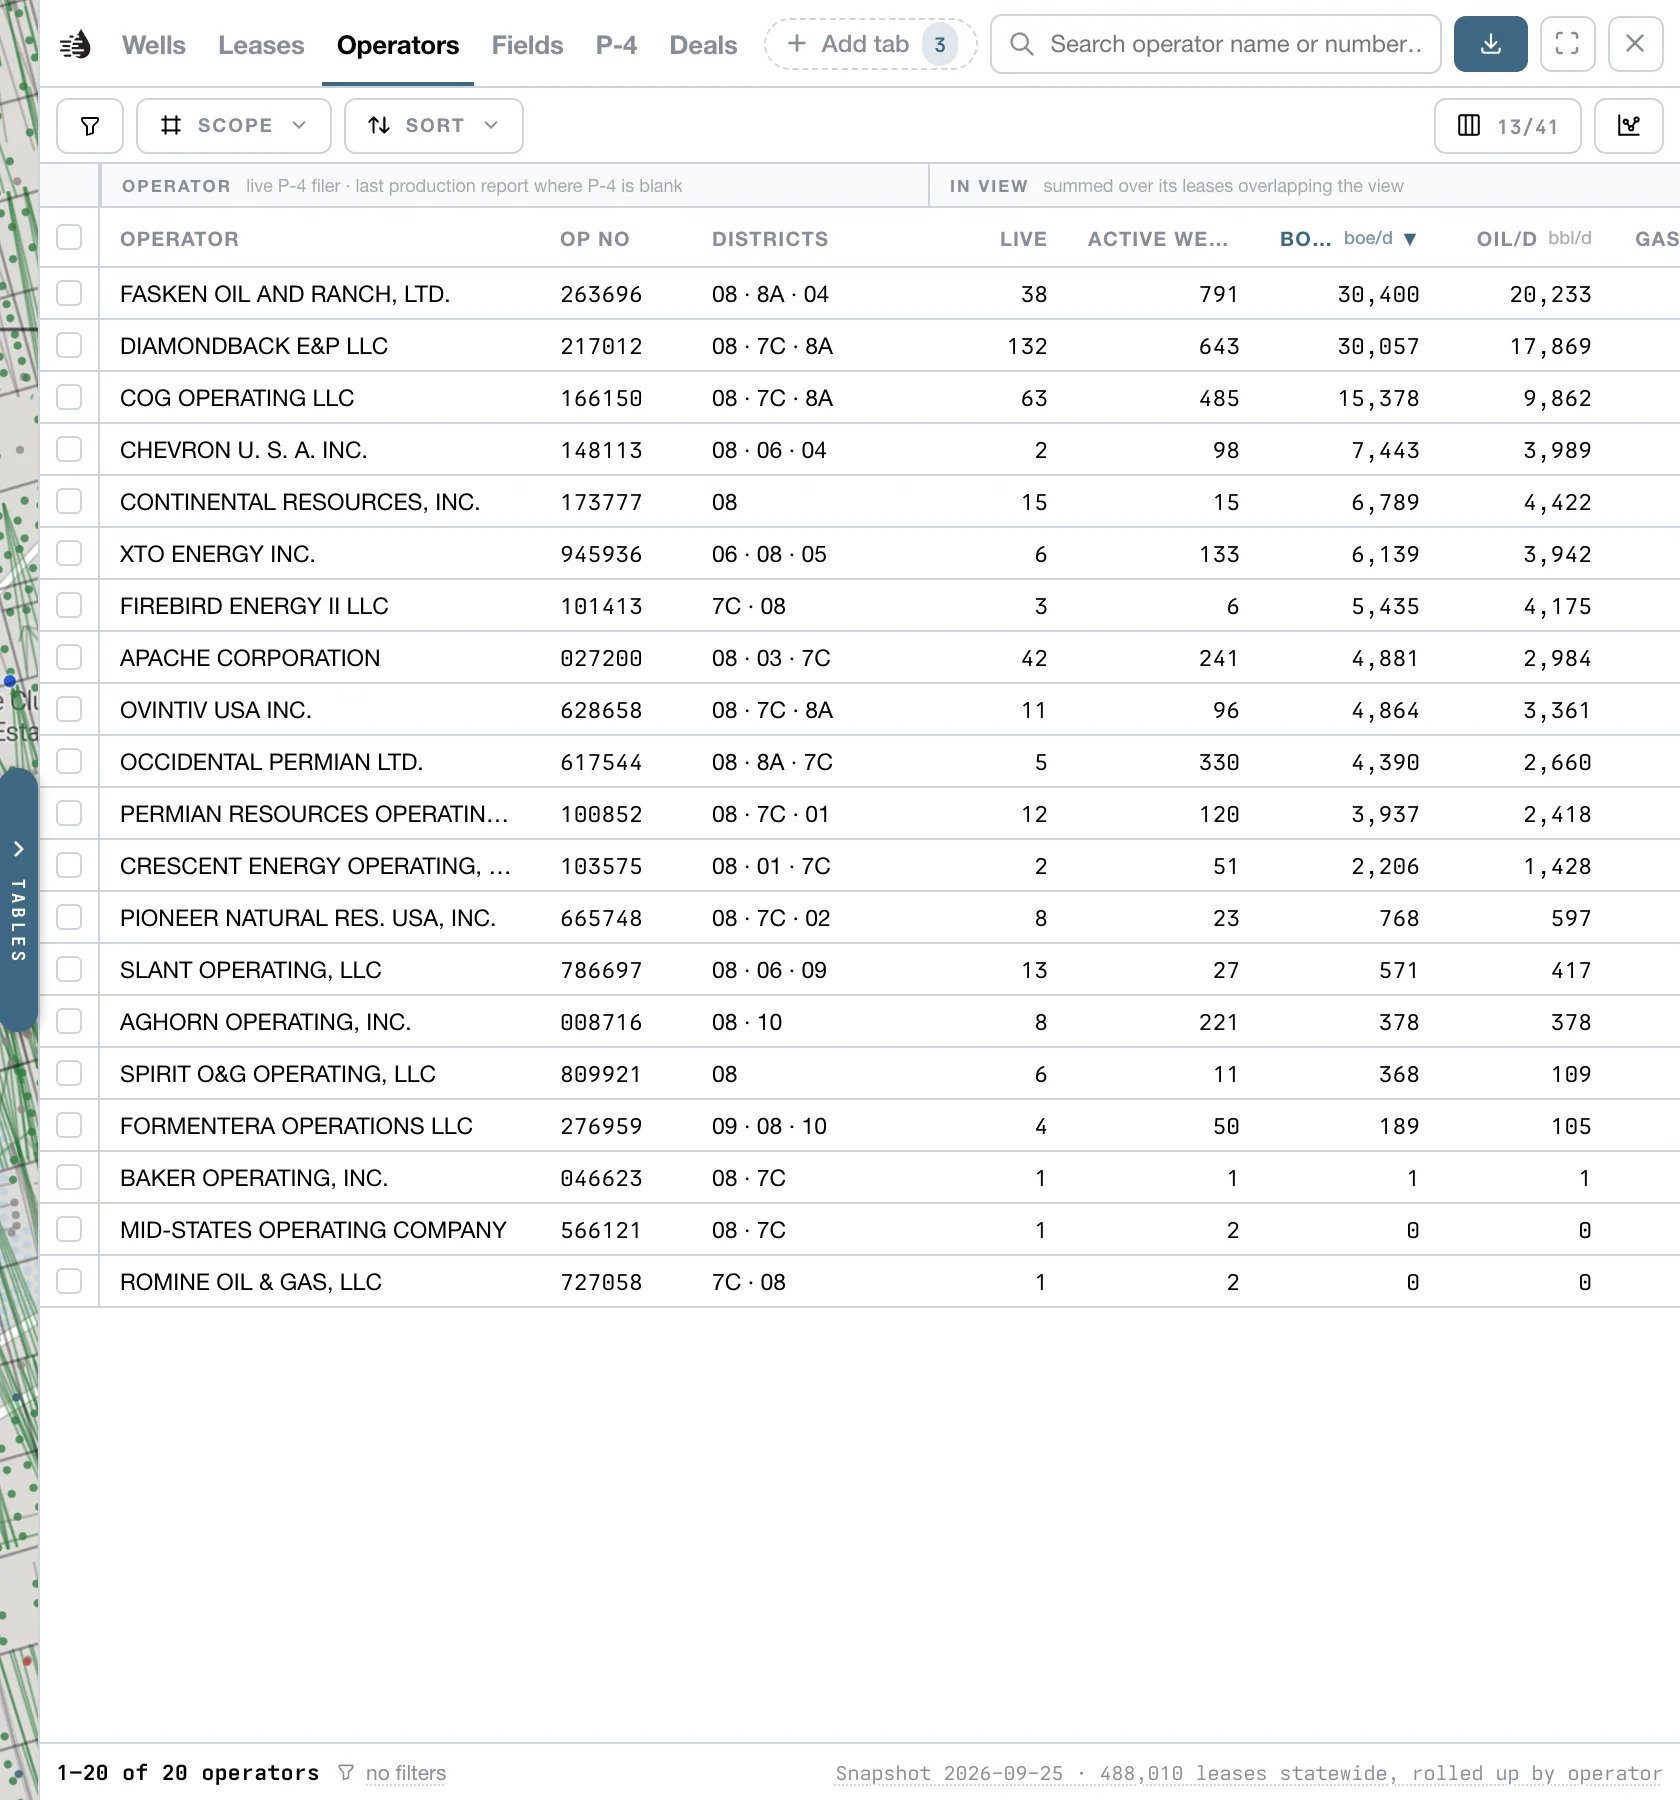The image size is (1680, 1800).
Task: Click the Add tab button
Action: (x=870, y=44)
